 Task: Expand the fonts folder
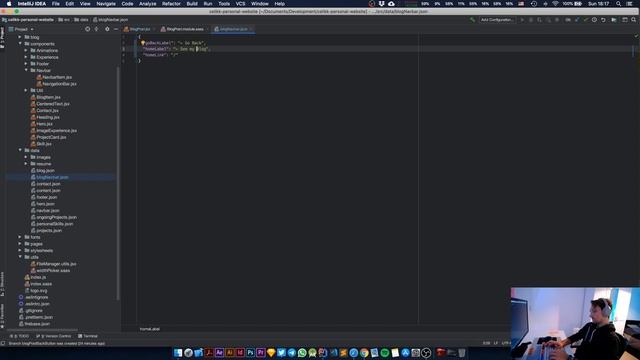point(20,237)
